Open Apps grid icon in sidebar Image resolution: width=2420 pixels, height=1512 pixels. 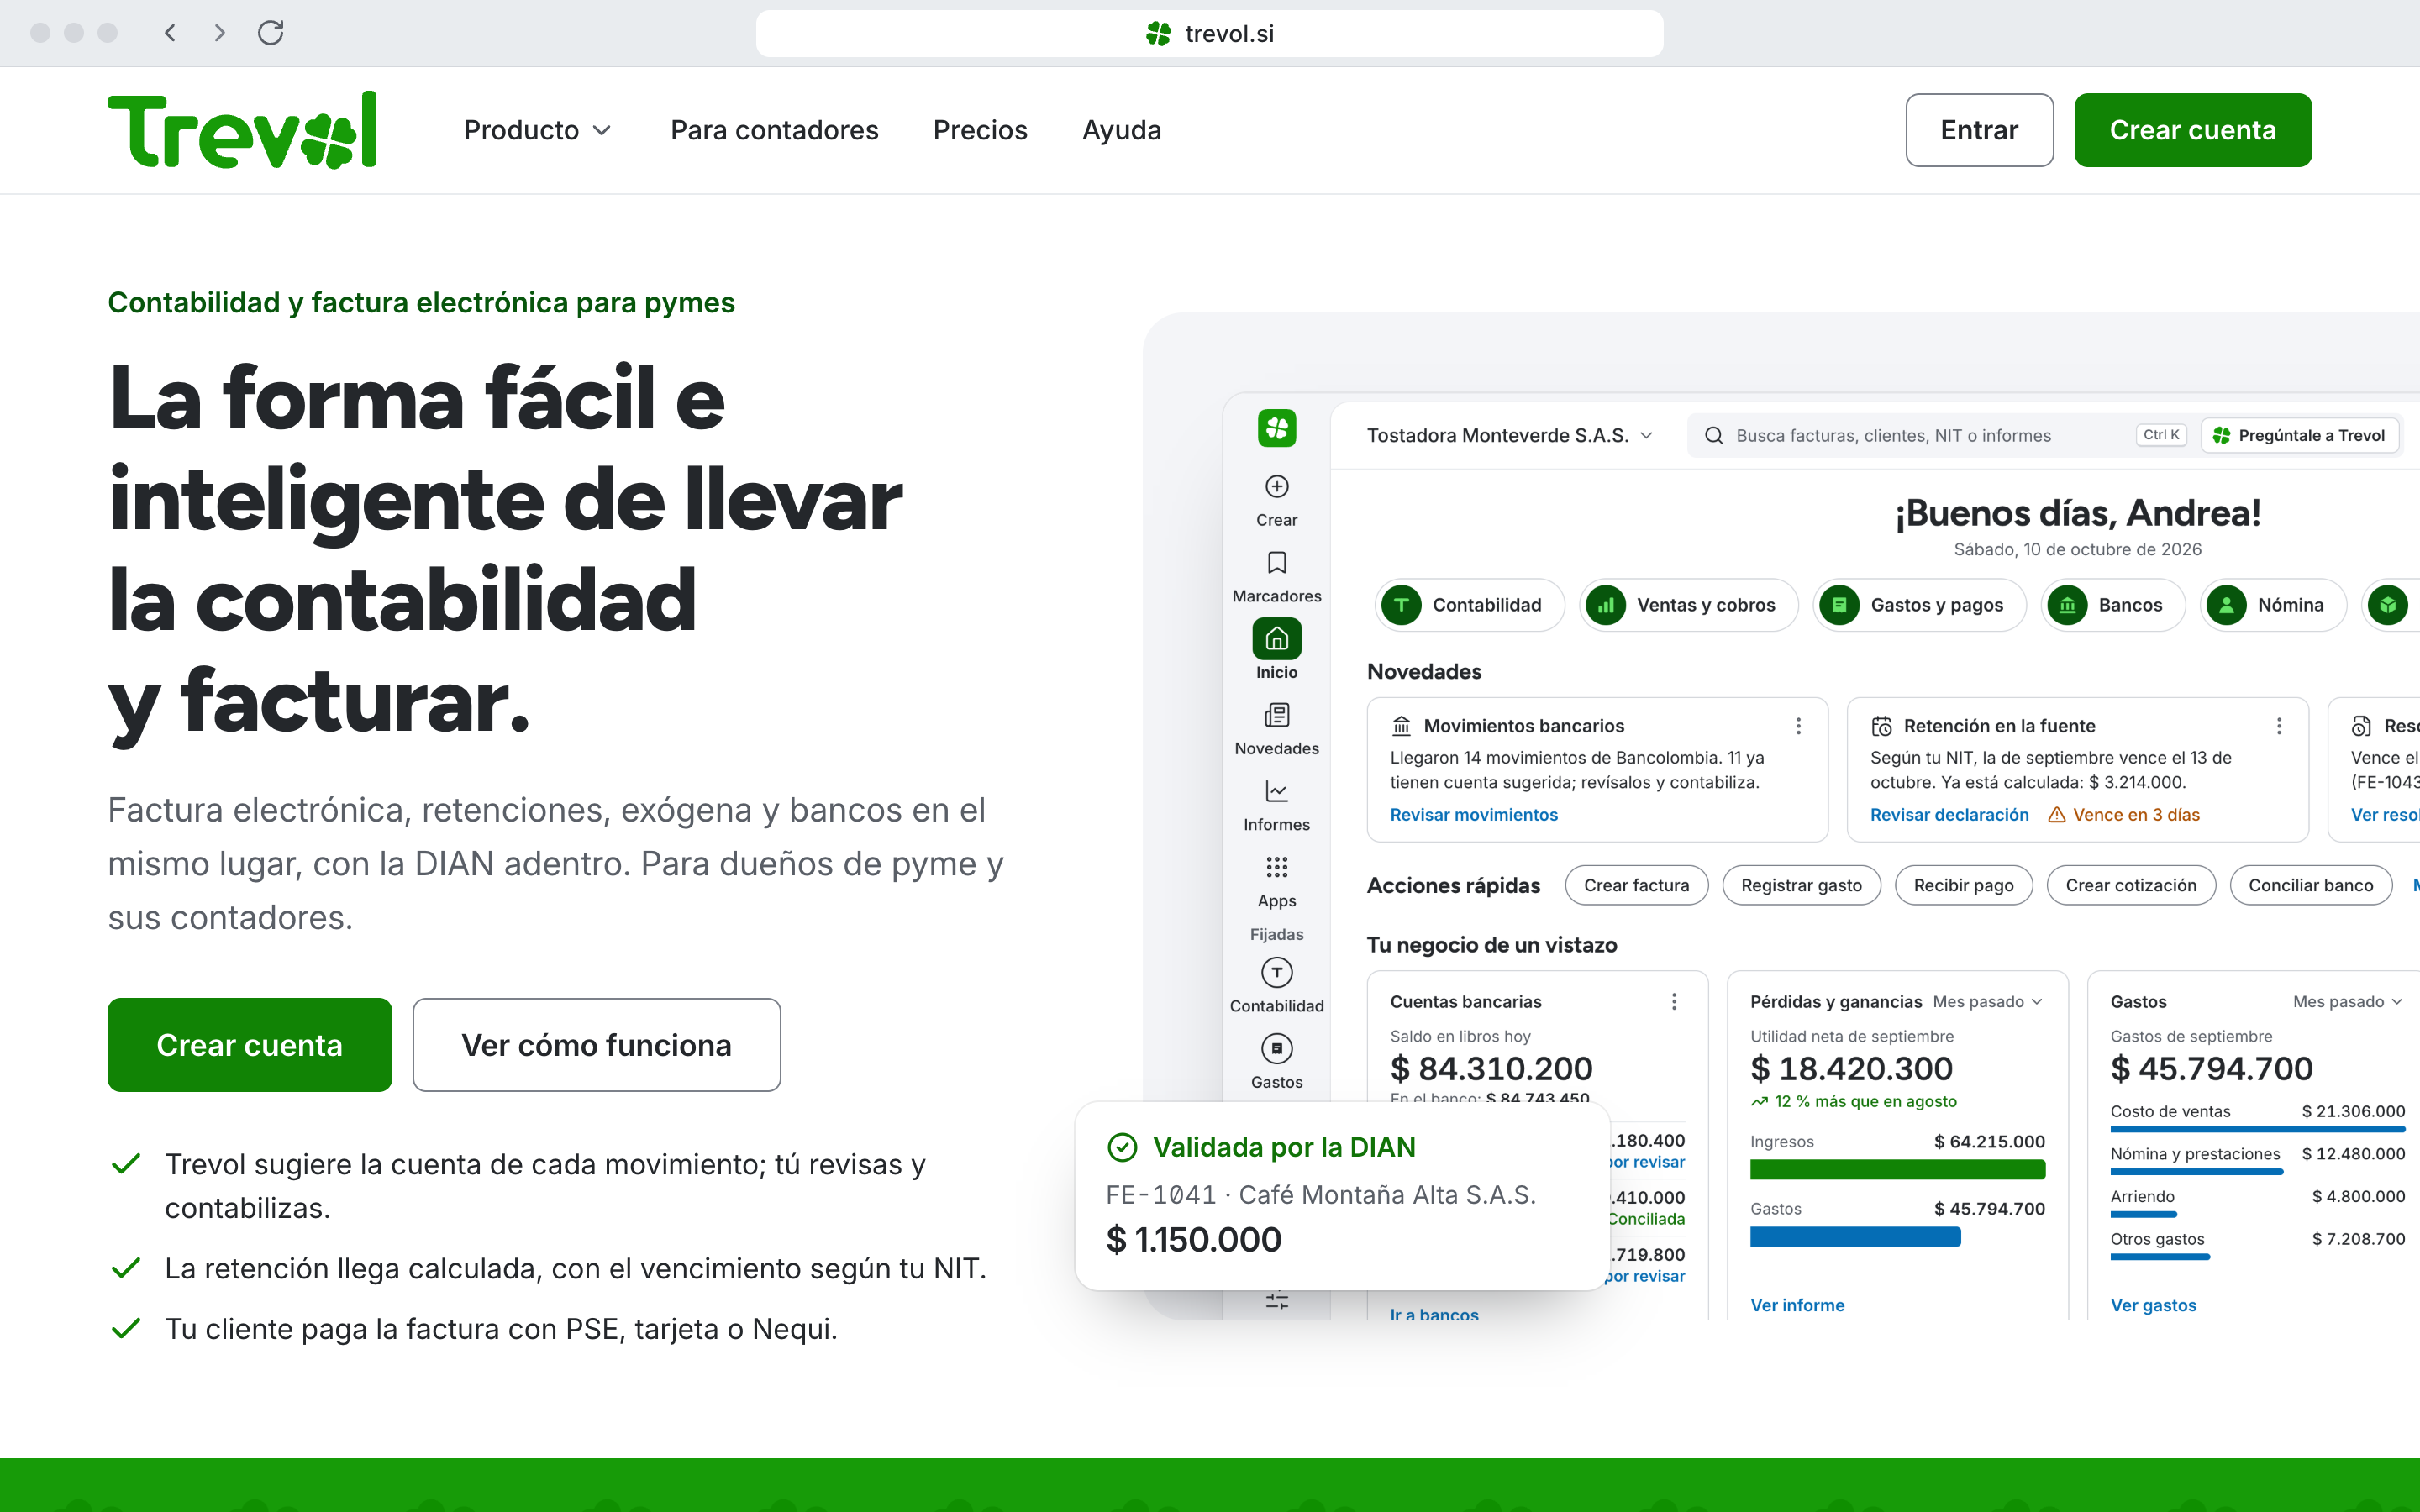1276,867
